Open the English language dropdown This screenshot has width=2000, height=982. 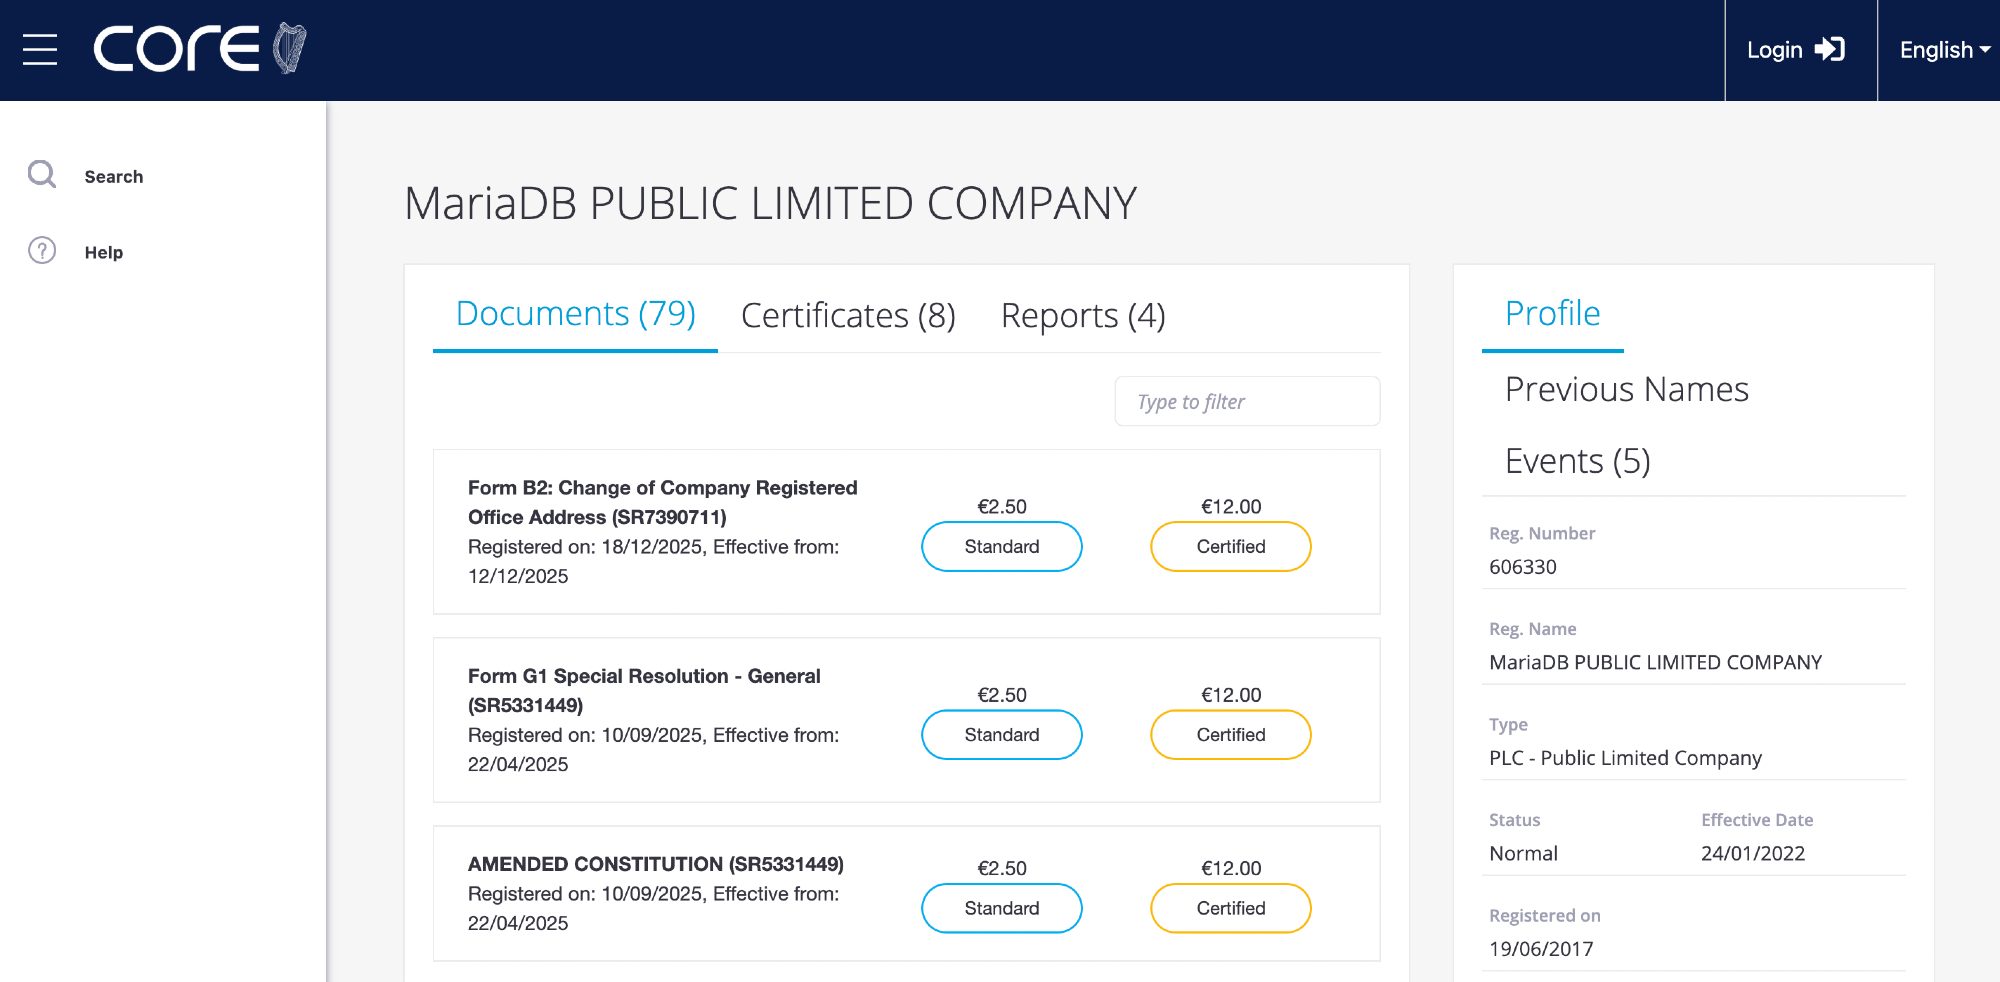pos(1944,50)
